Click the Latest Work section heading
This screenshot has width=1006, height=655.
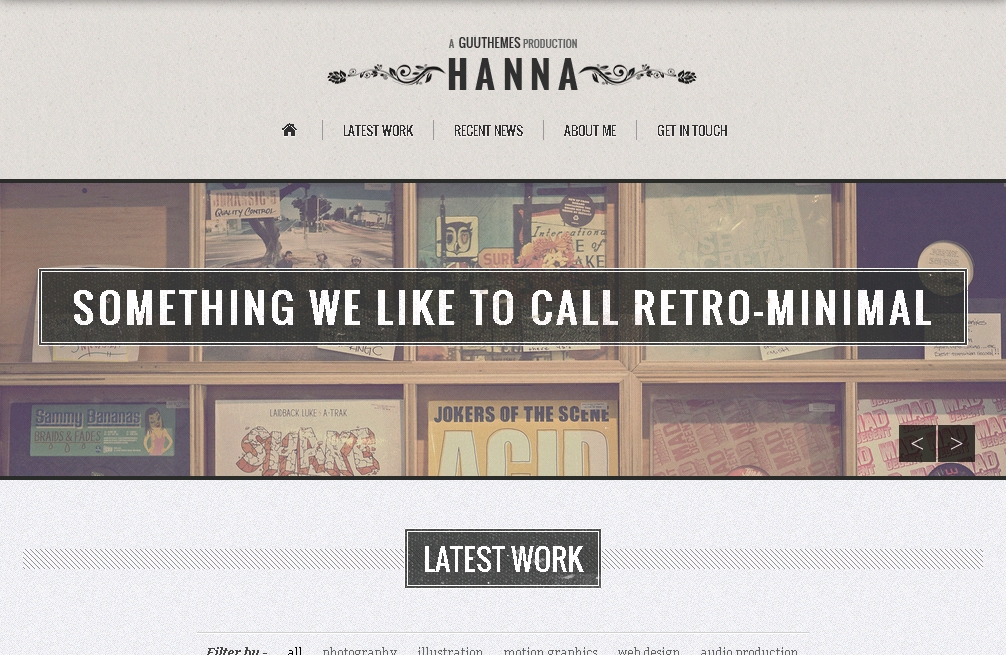tap(503, 559)
